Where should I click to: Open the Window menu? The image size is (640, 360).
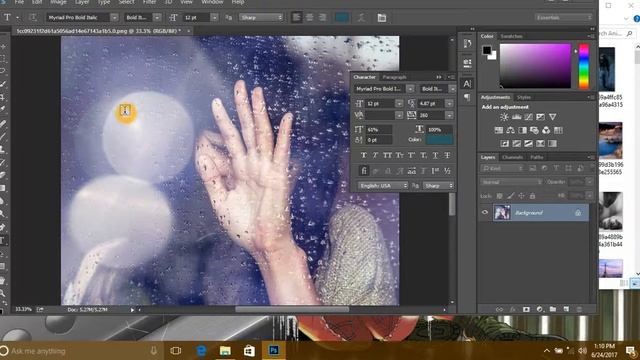212,2
